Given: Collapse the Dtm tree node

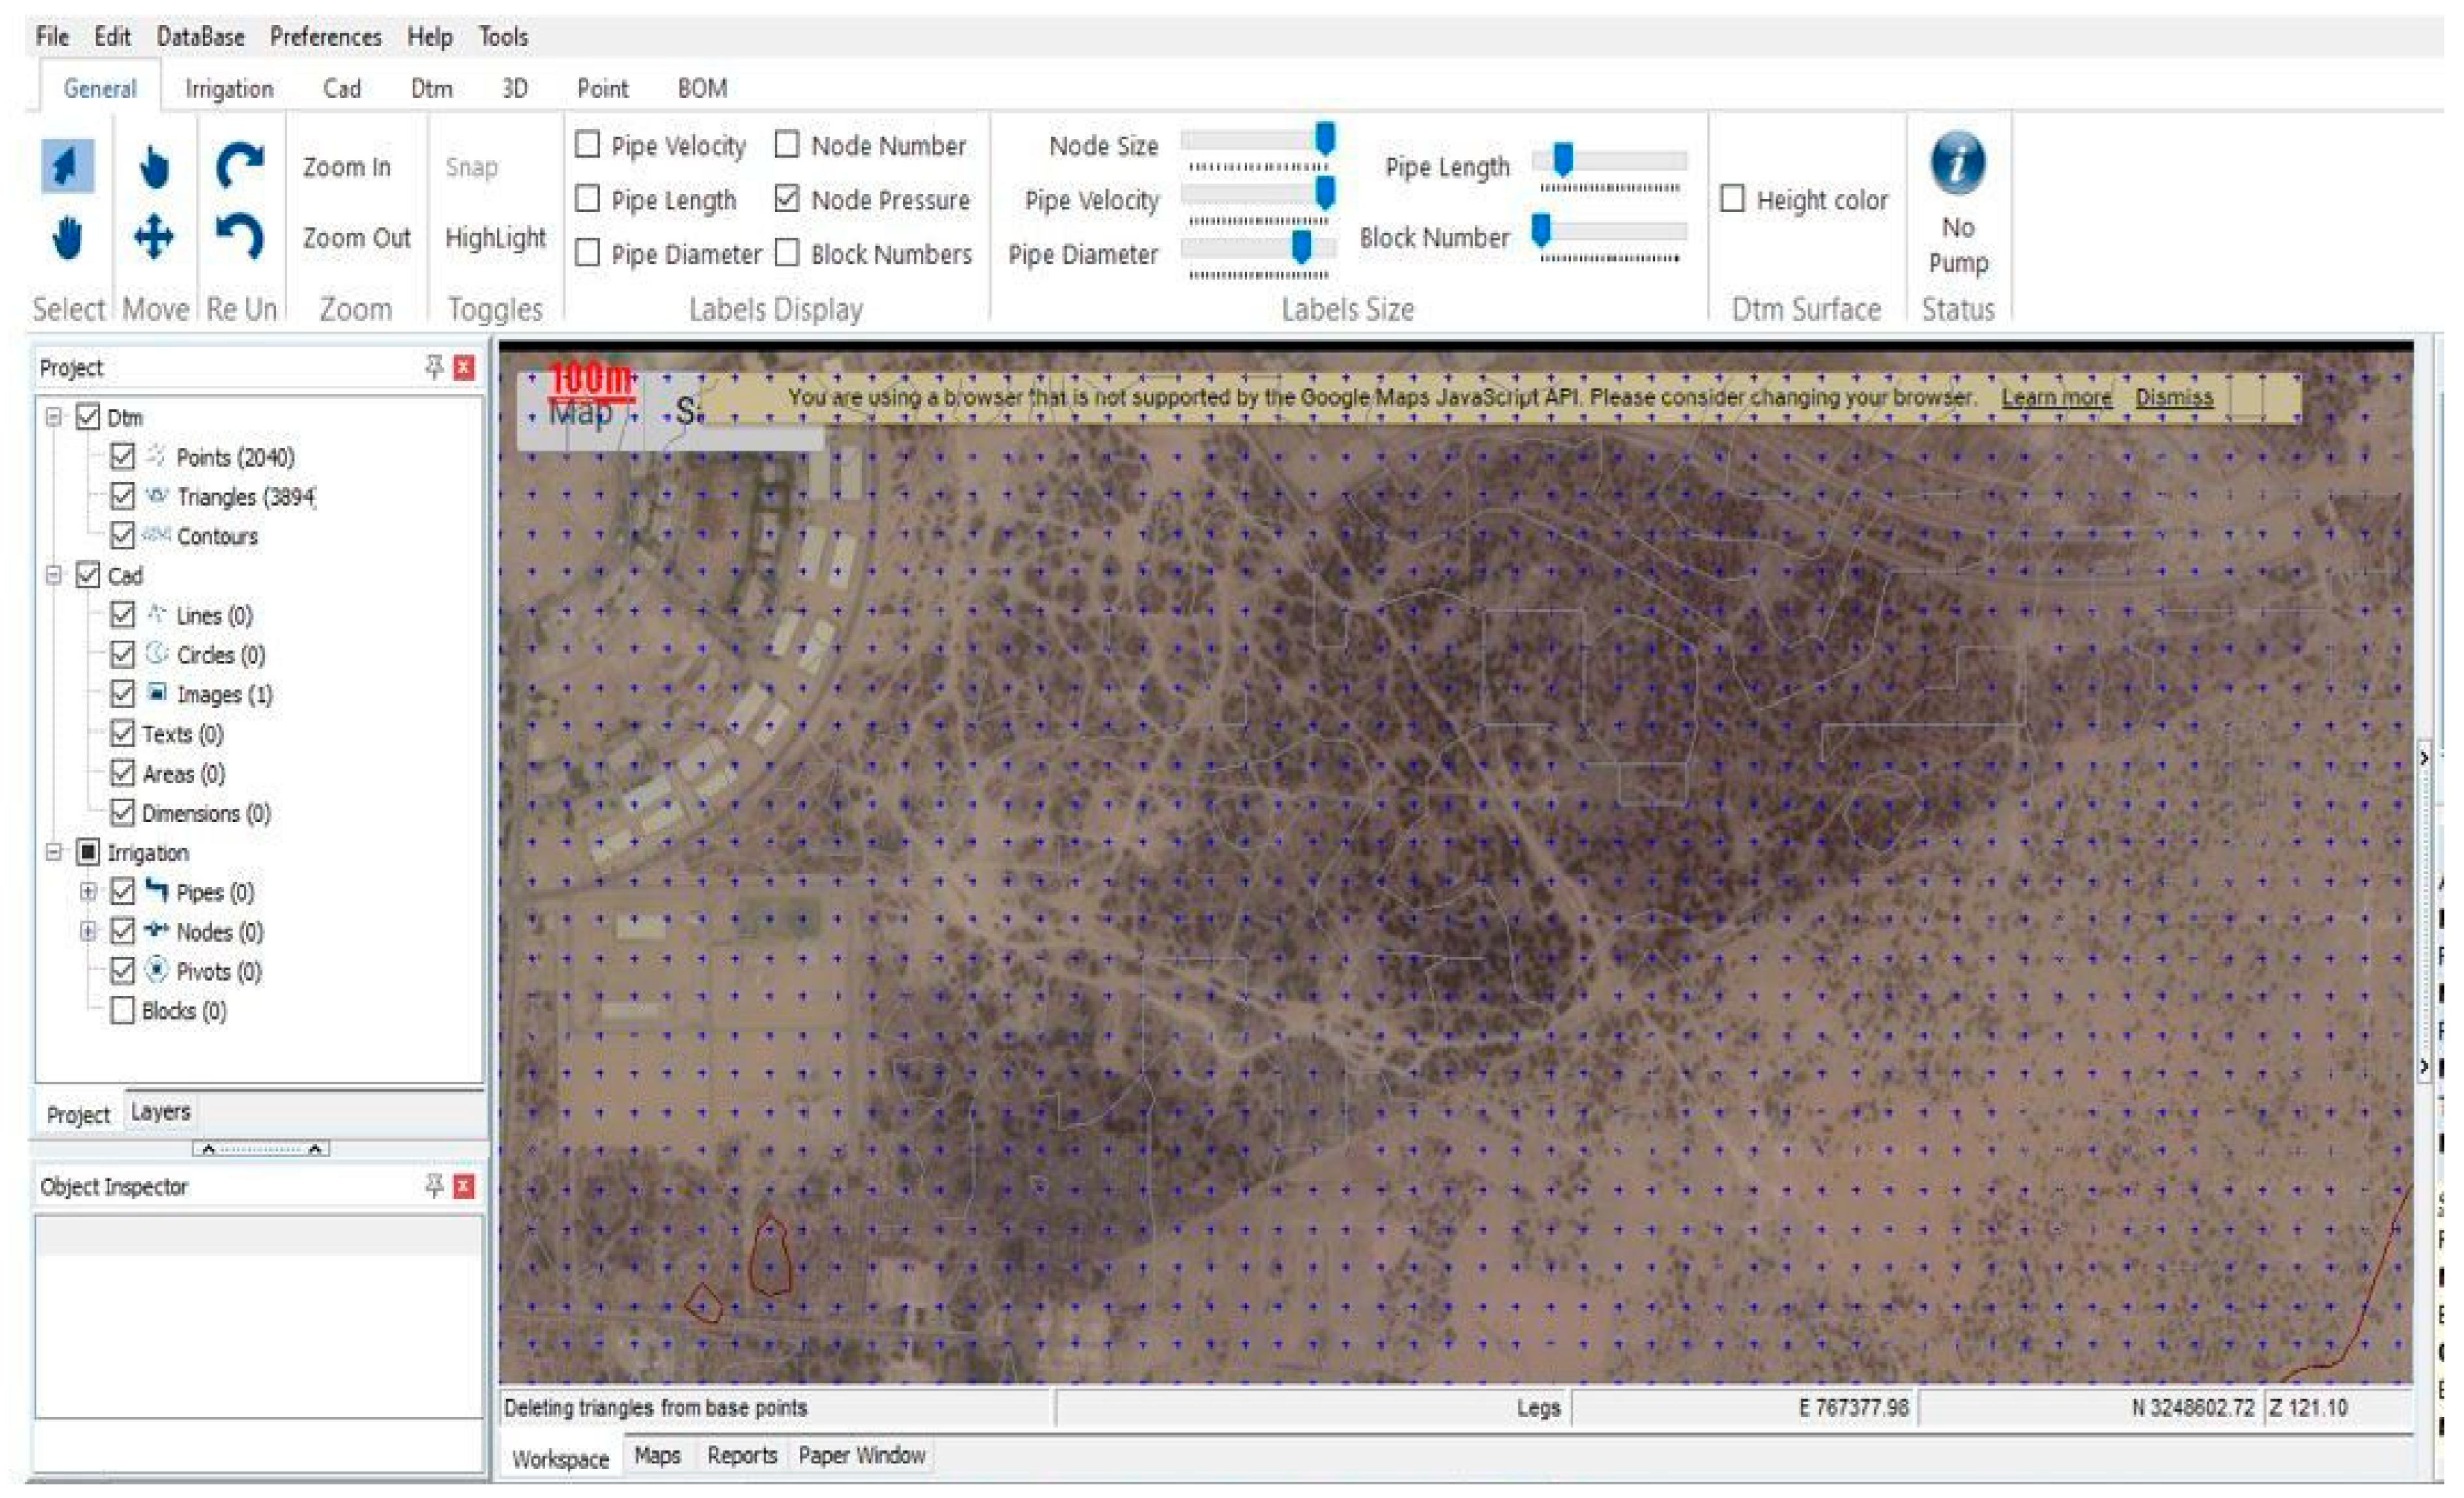Looking at the screenshot, I should coord(54,417).
